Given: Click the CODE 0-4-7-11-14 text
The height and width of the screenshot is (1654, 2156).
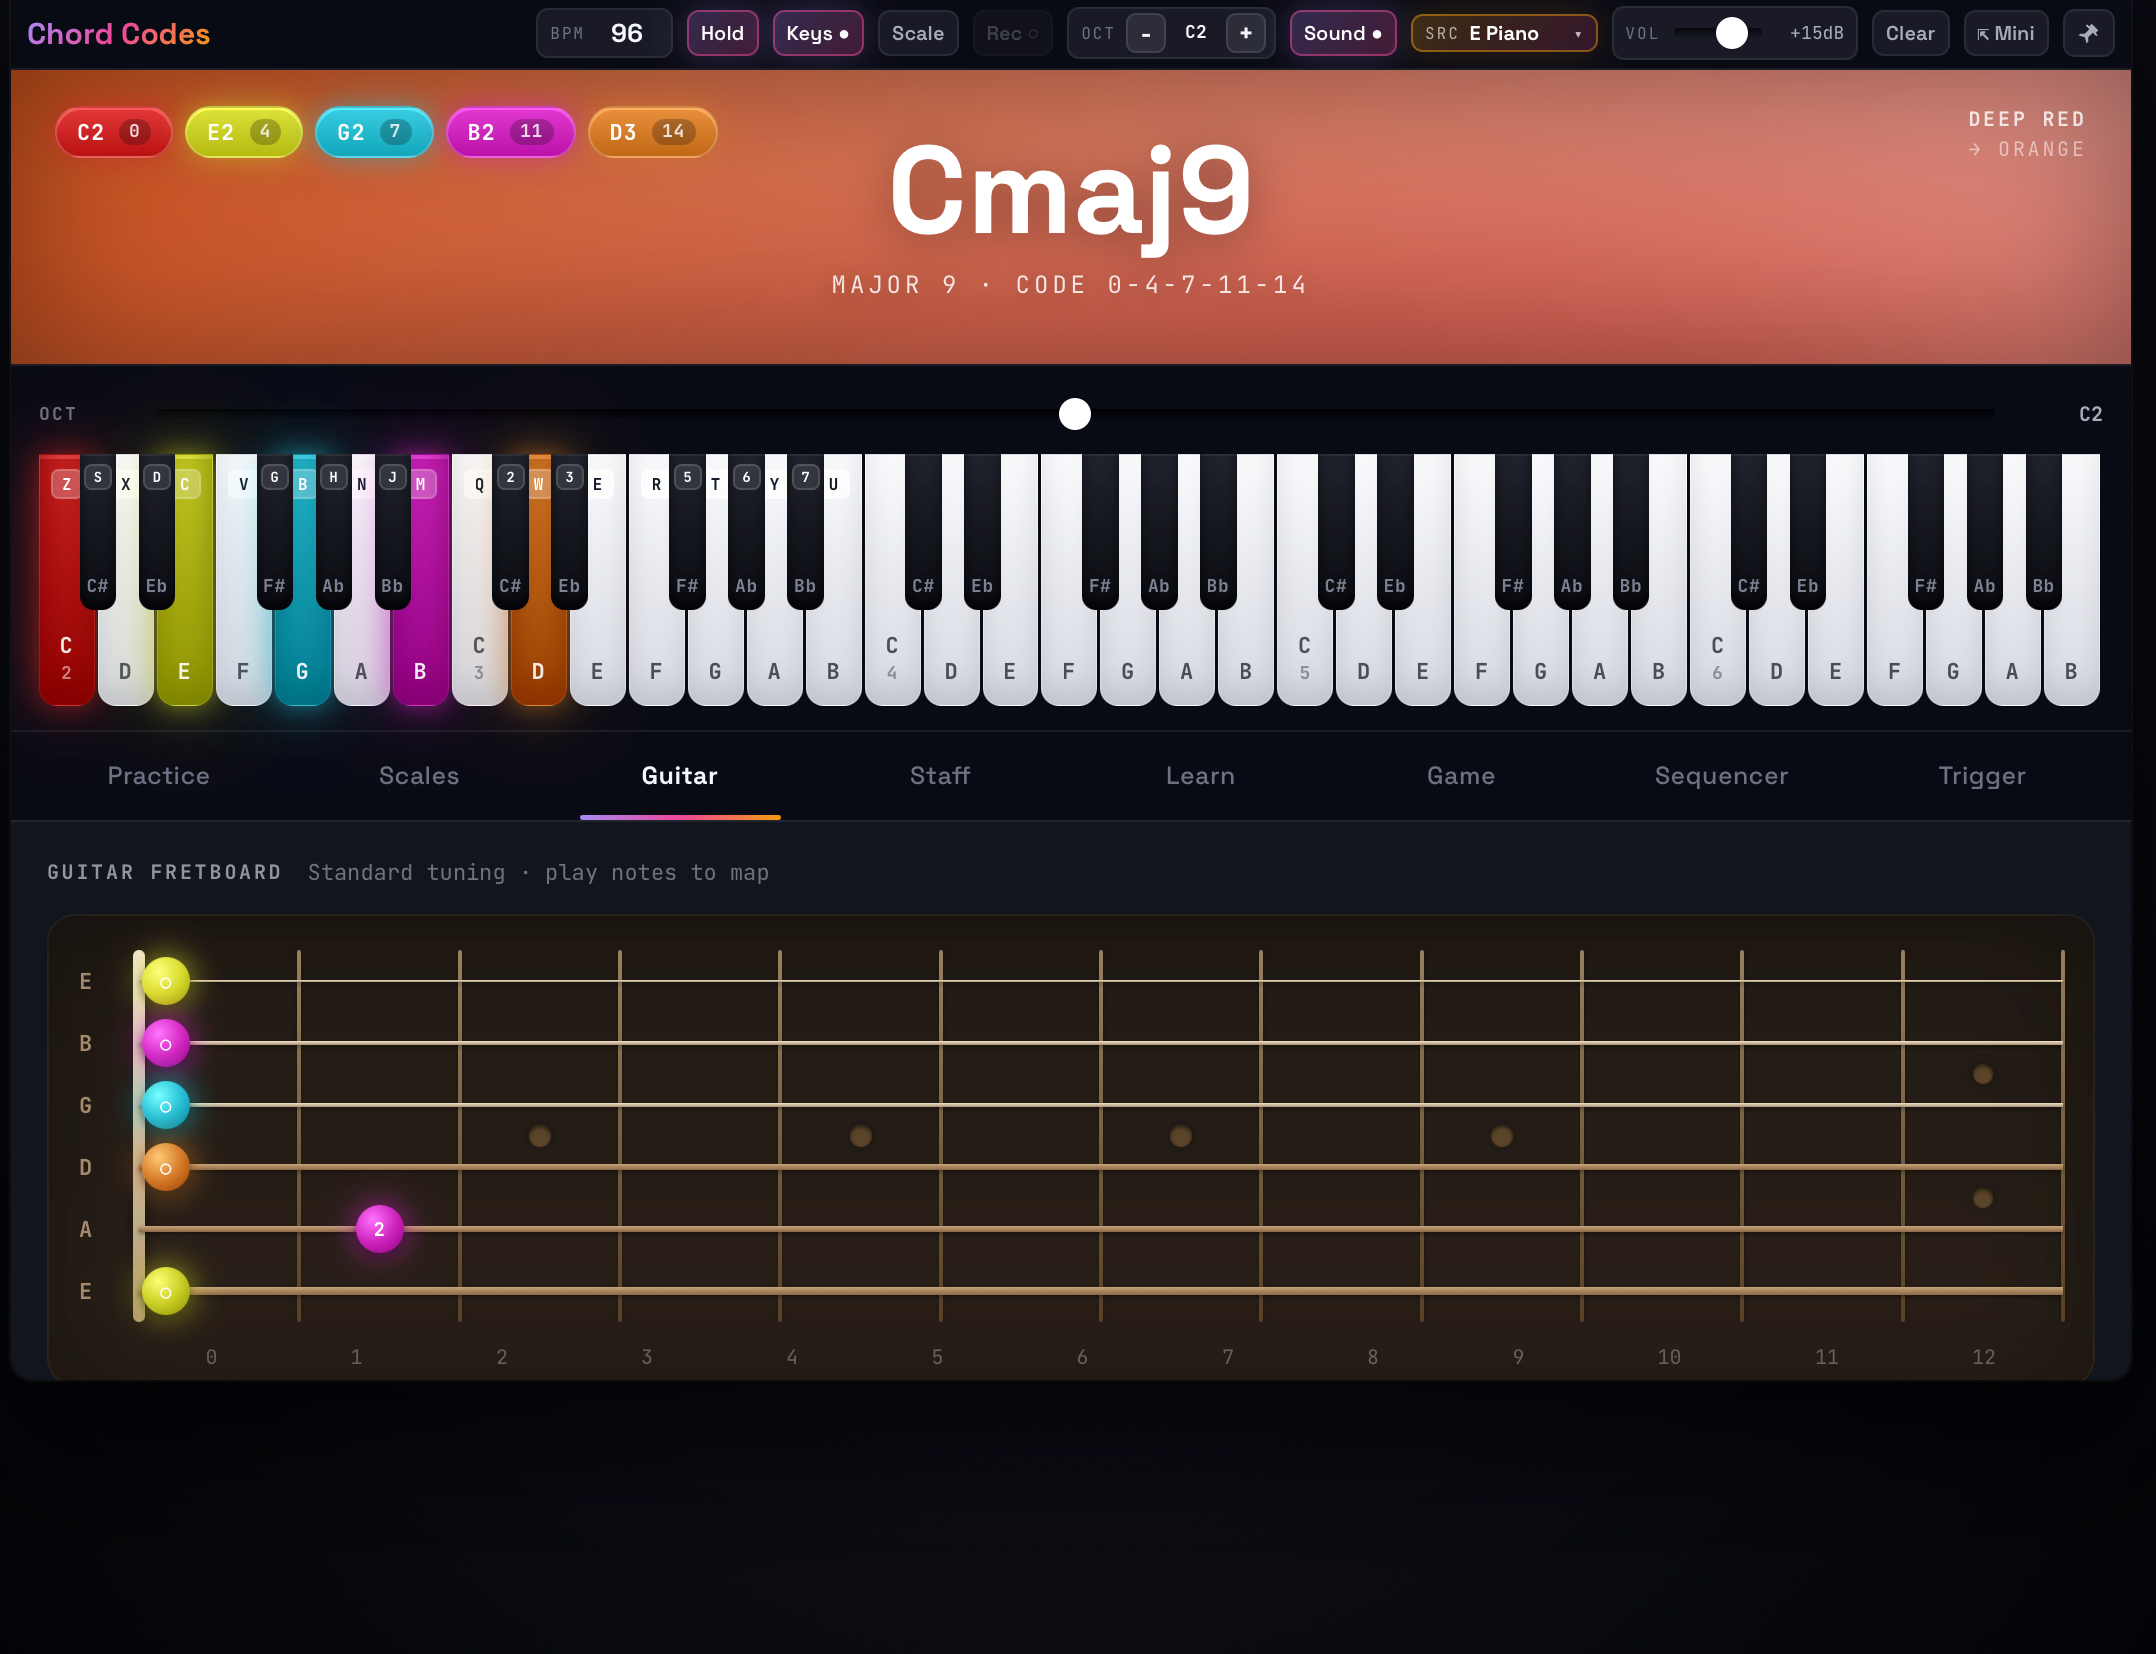Looking at the screenshot, I should 1161,285.
